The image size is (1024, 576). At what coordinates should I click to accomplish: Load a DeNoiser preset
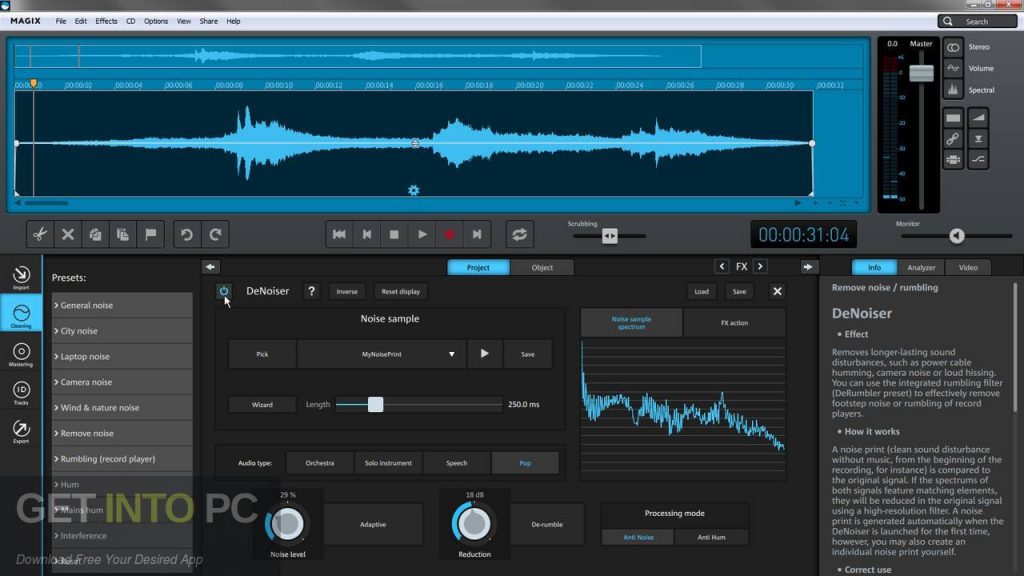(x=701, y=291)
